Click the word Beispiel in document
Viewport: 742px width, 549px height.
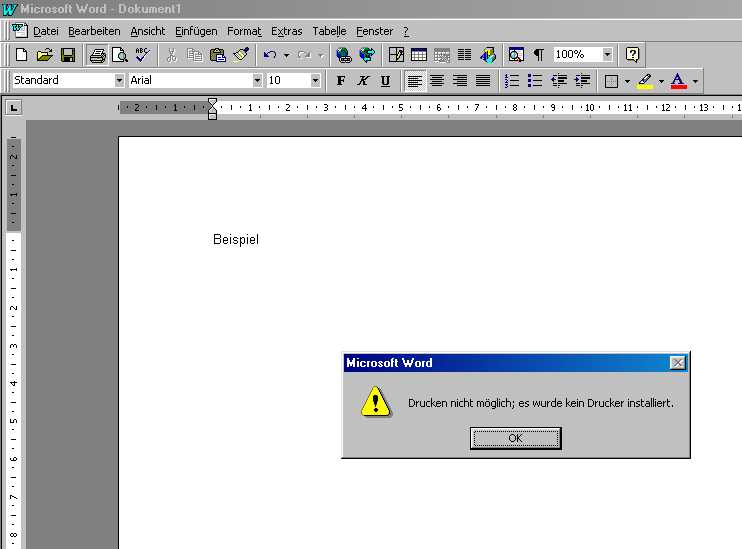236,239
